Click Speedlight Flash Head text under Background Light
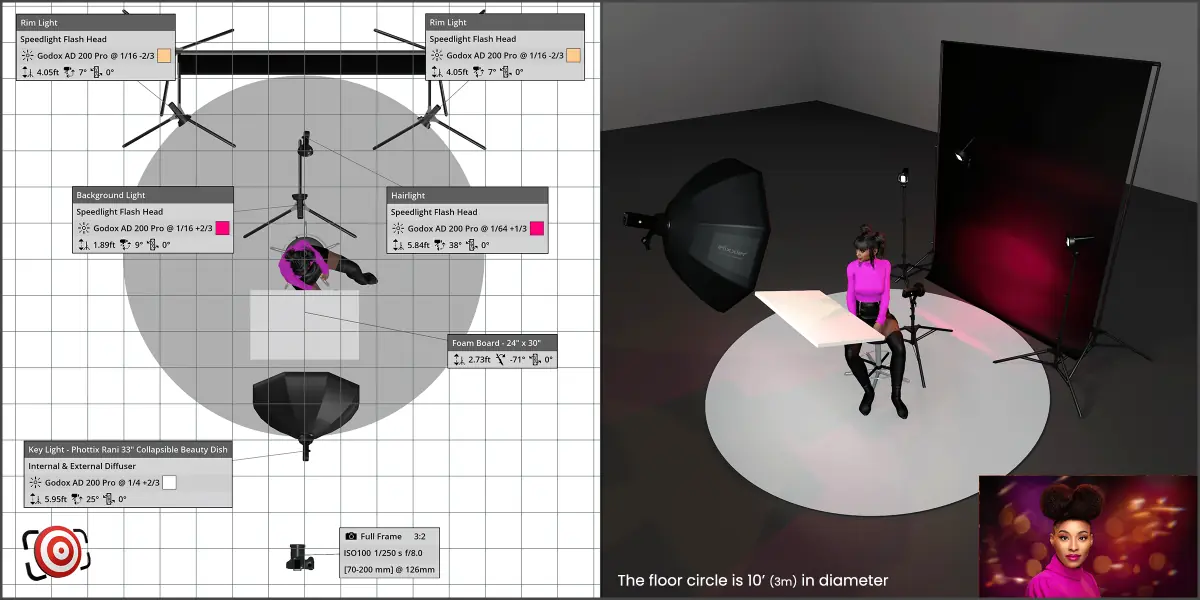This screenshot has width=1200, height=600. point(119,212)
